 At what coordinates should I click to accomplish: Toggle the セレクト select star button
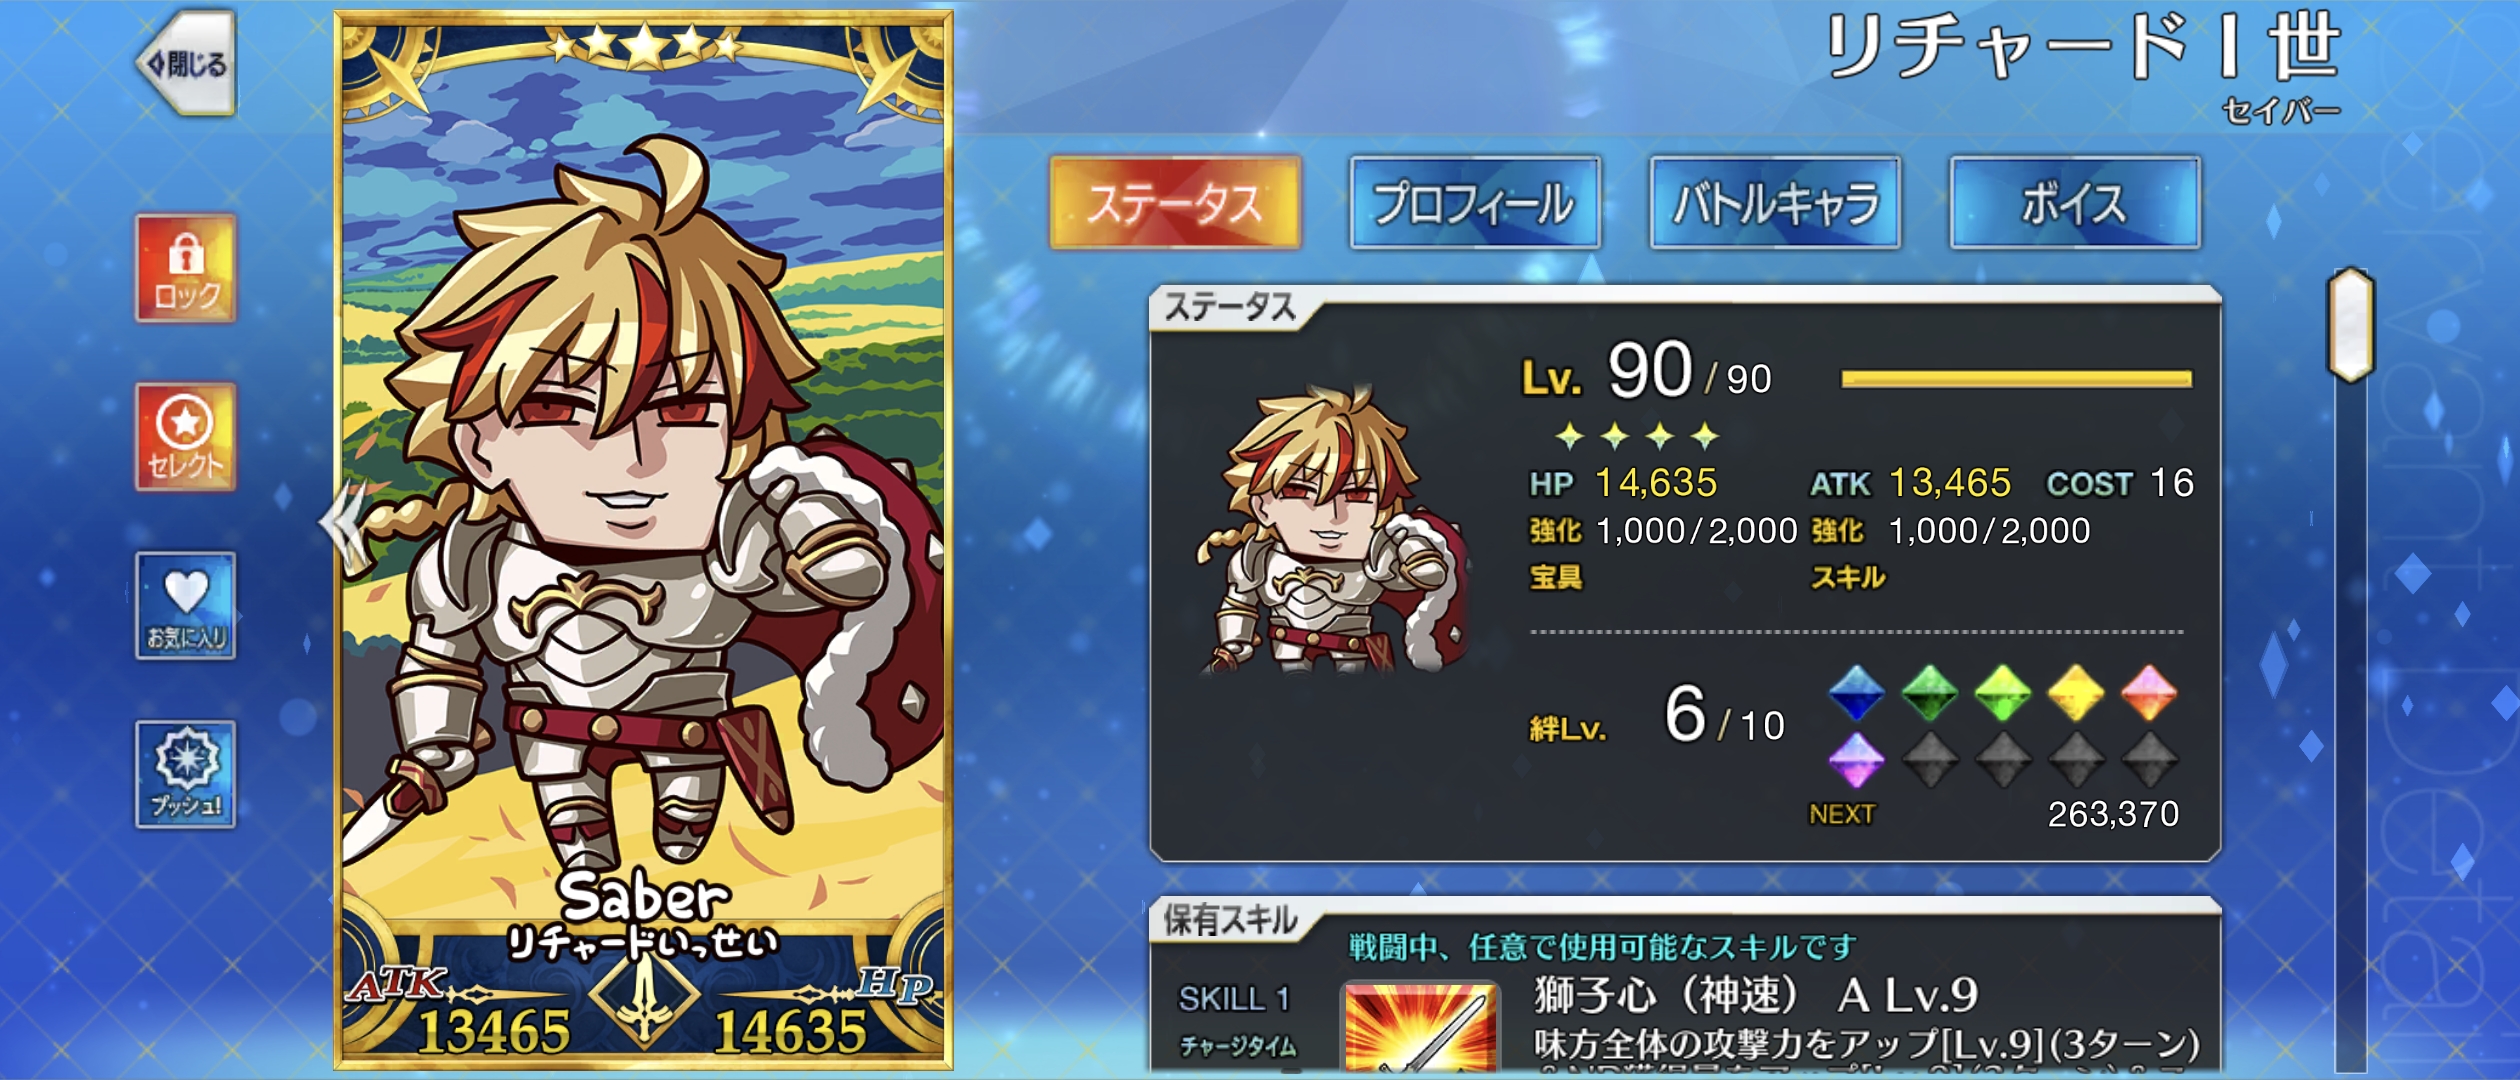(x=186, y=437)
